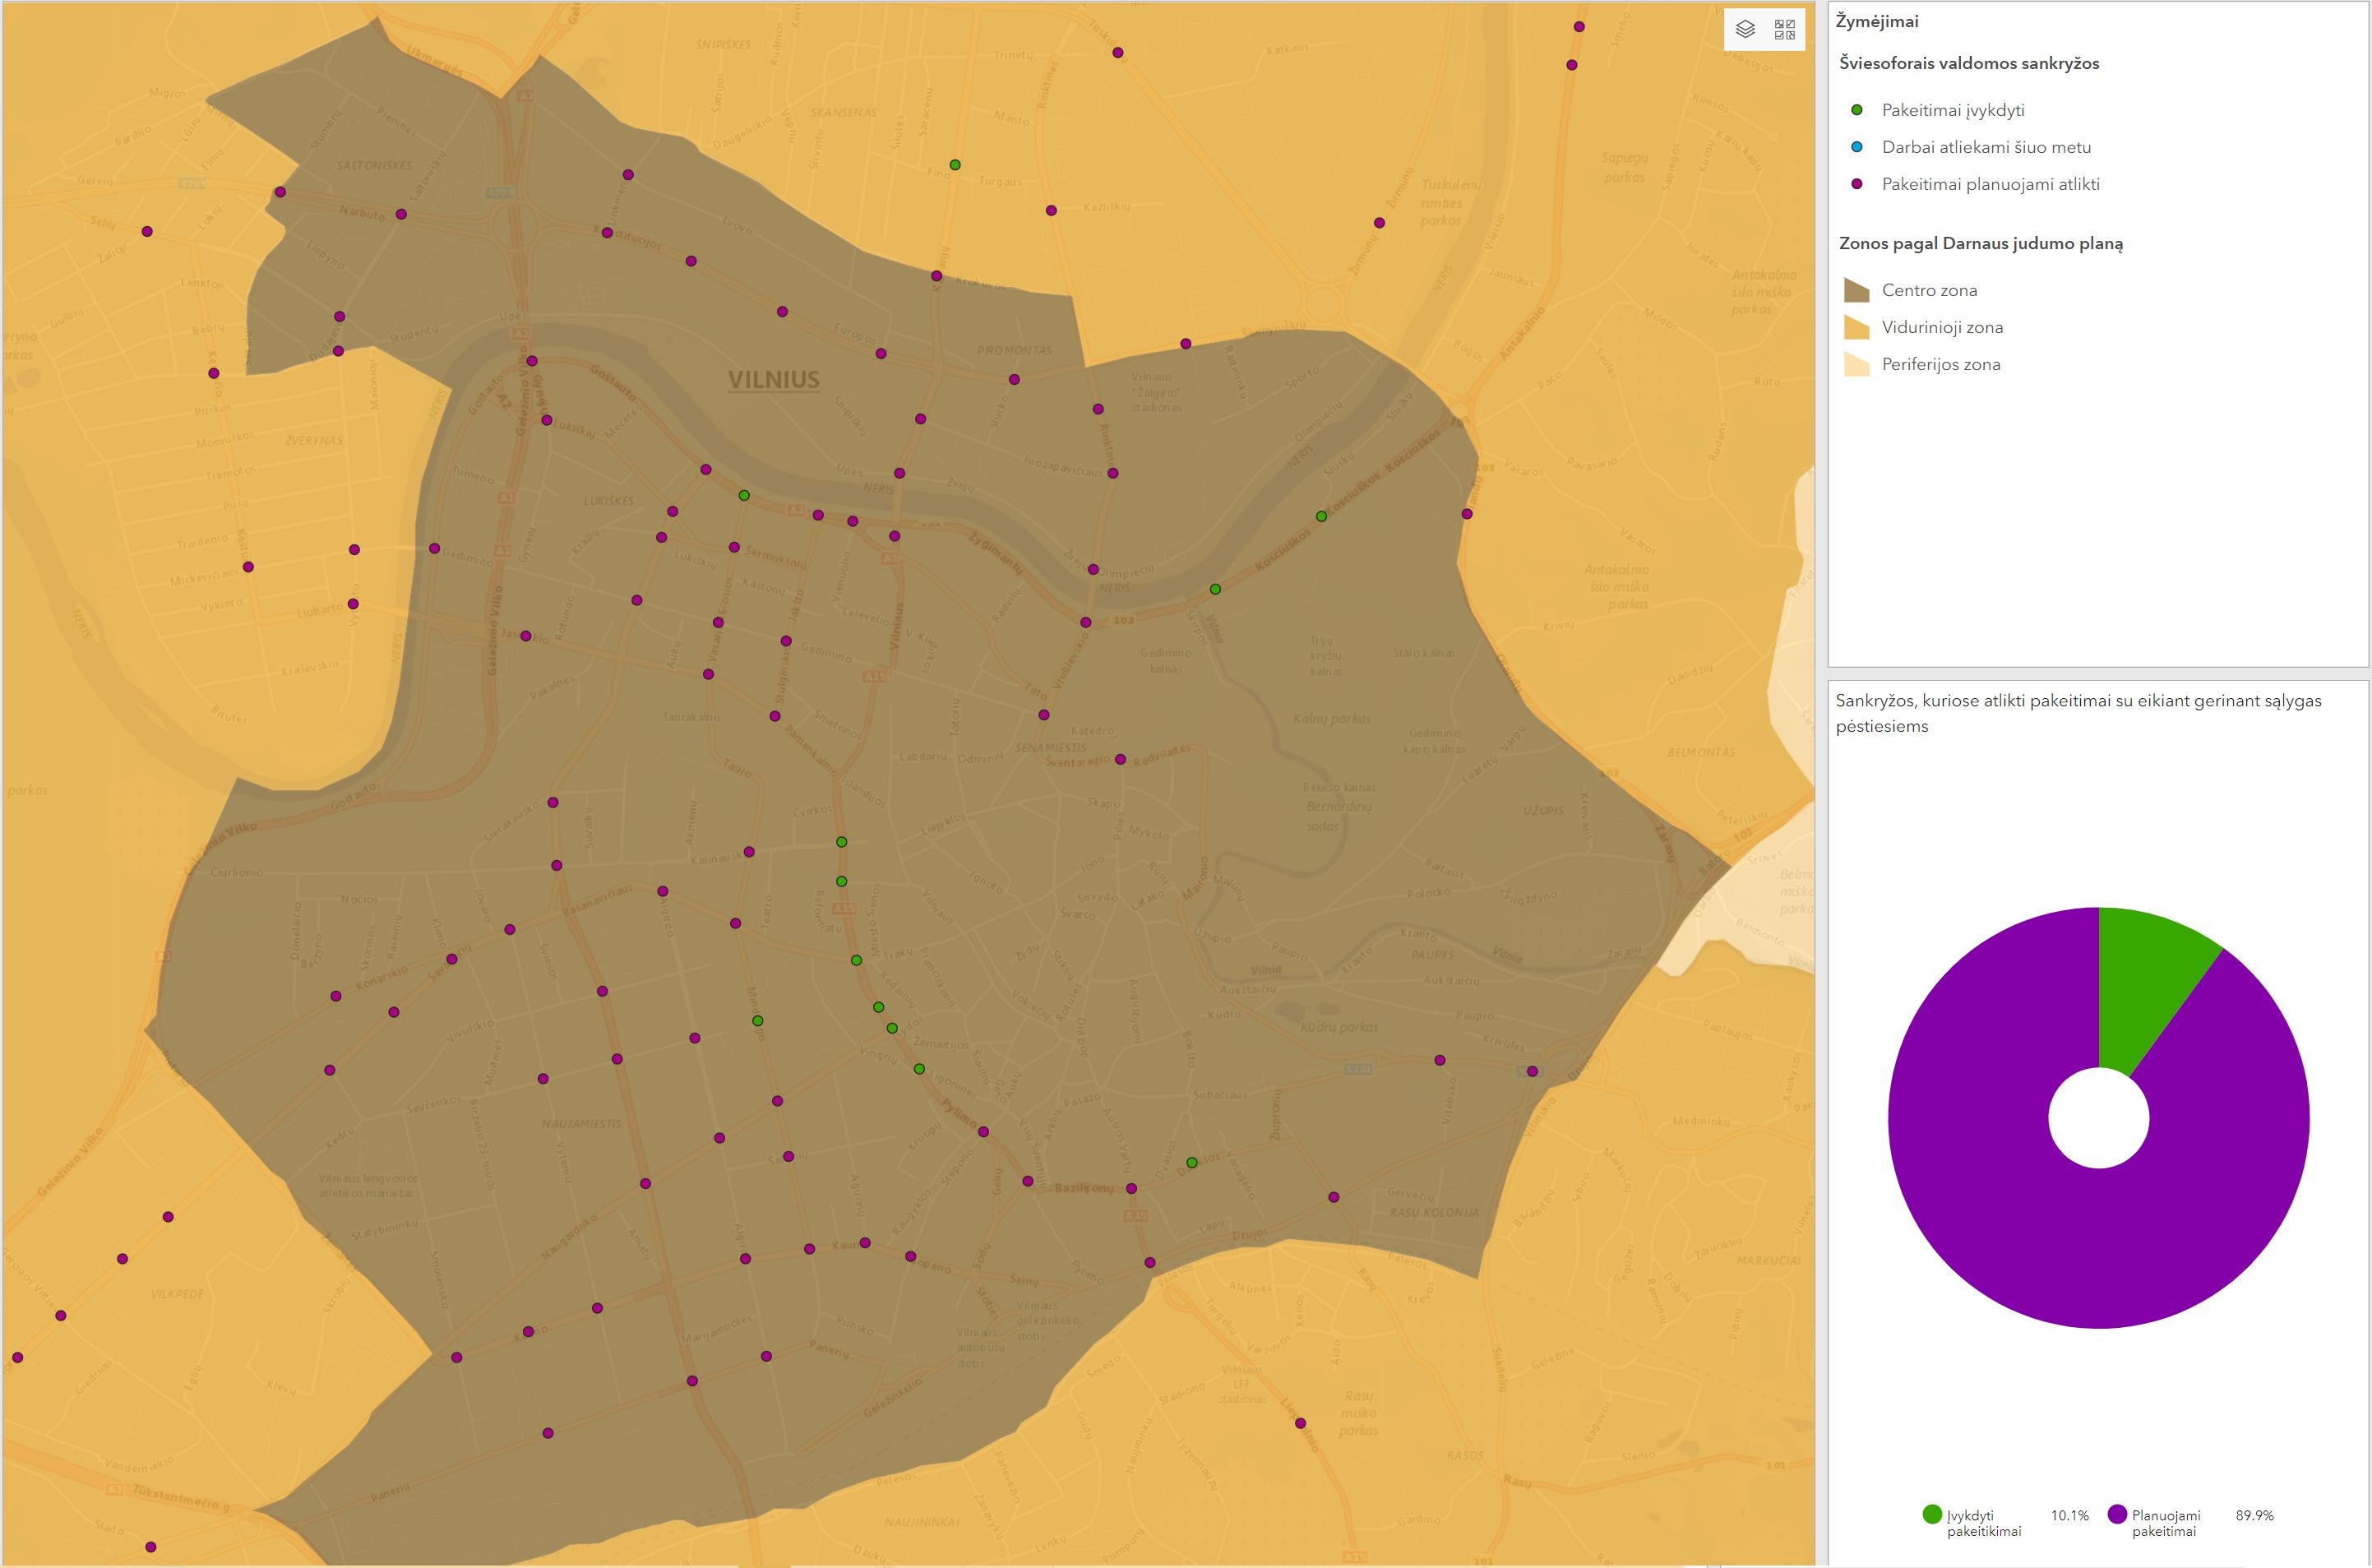Click Pakeitimai planuojami atlikti legend label

tap(1990, 184)
